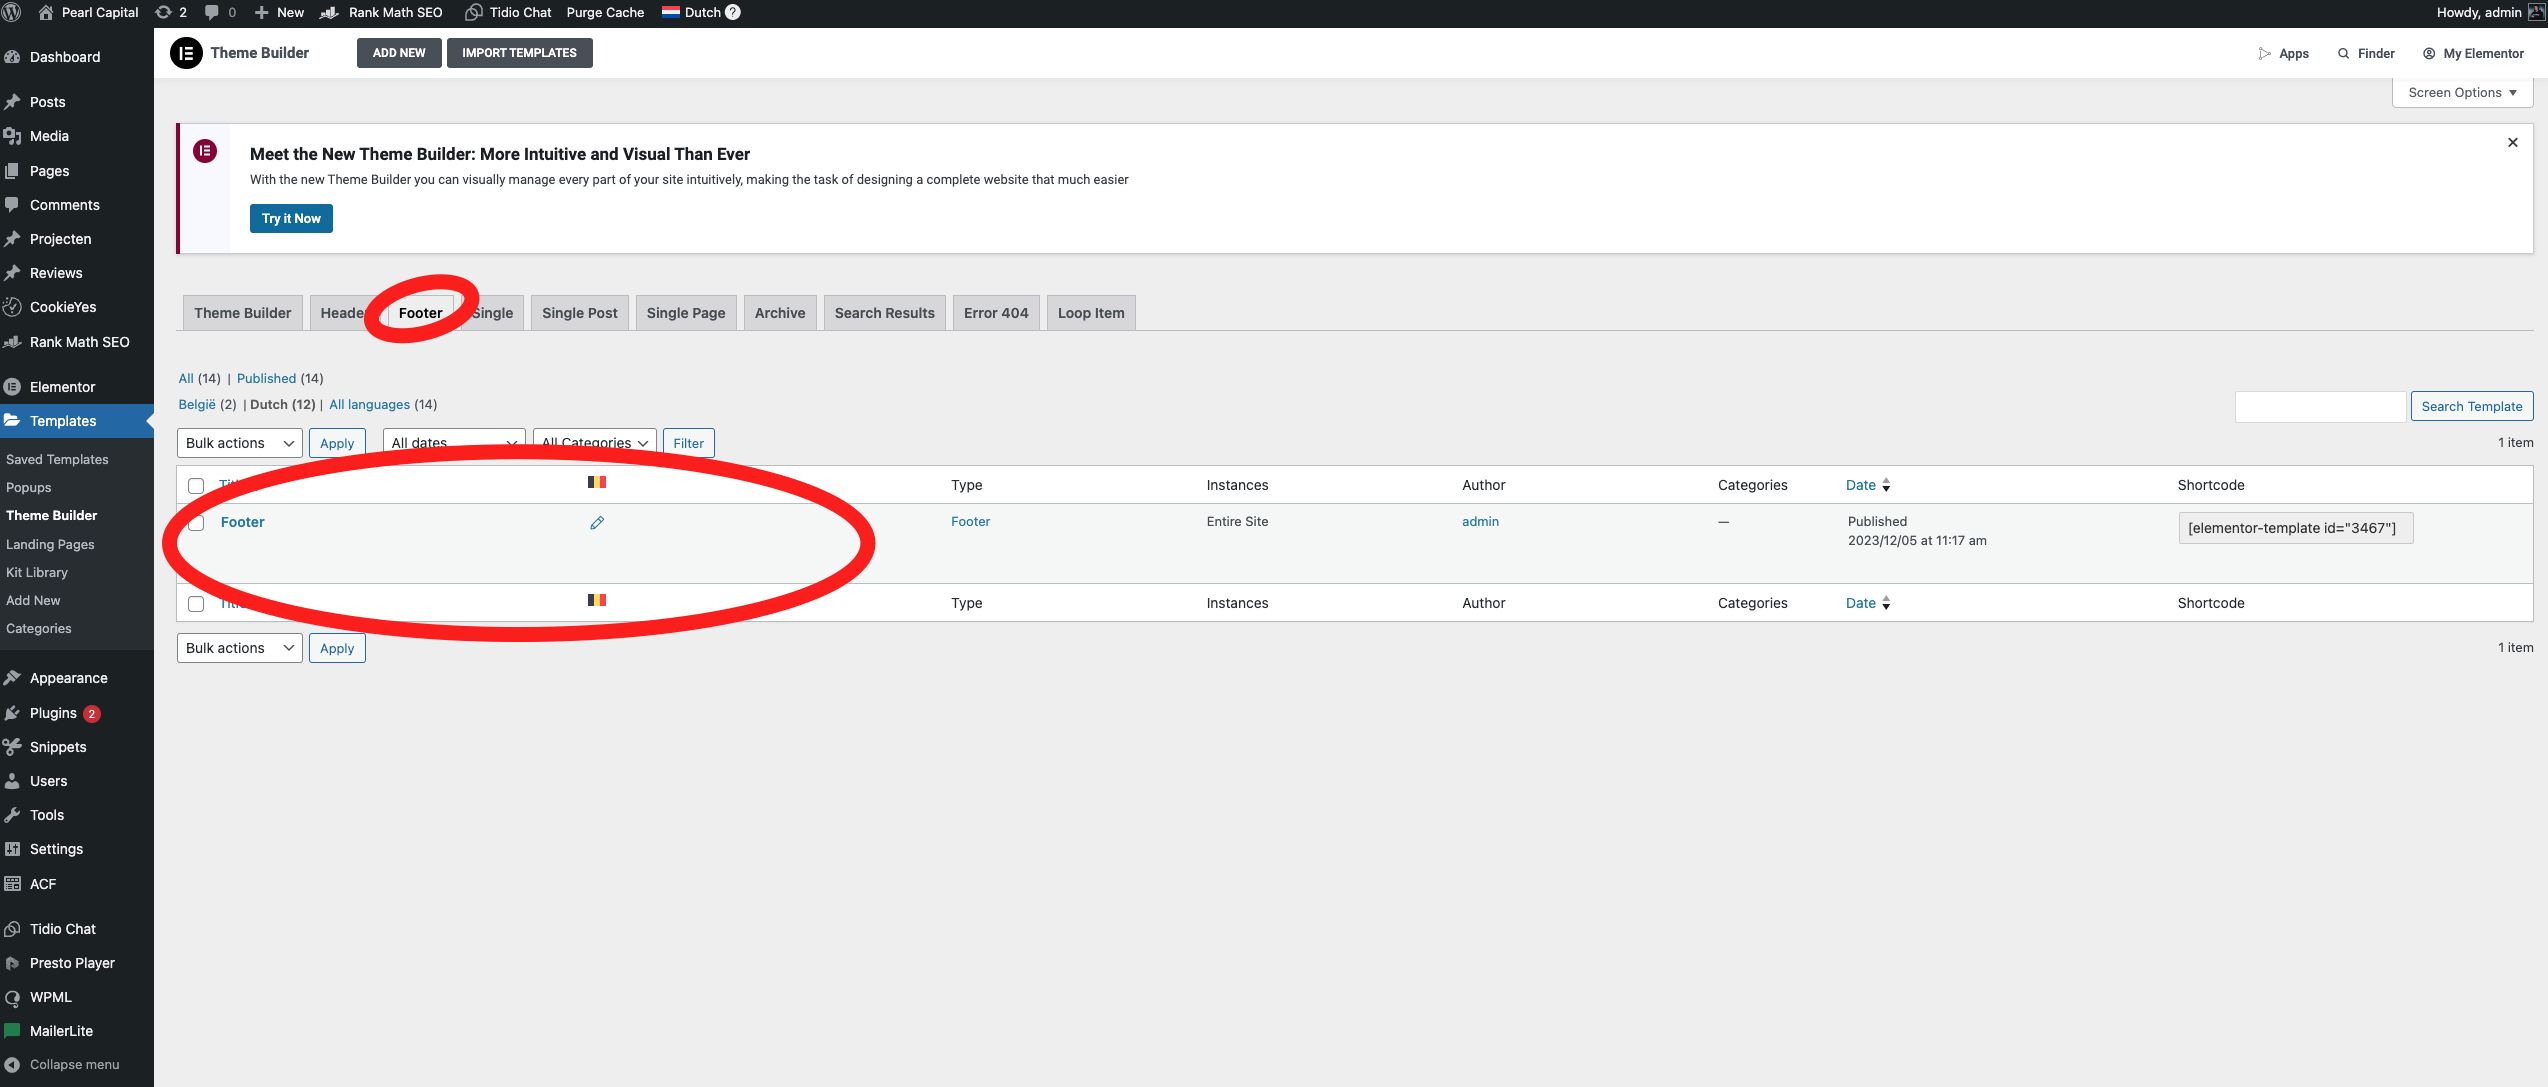Collapse the admin sidebar menu
Viewport: 2548px width, 1087px height.
(74, 1065)
